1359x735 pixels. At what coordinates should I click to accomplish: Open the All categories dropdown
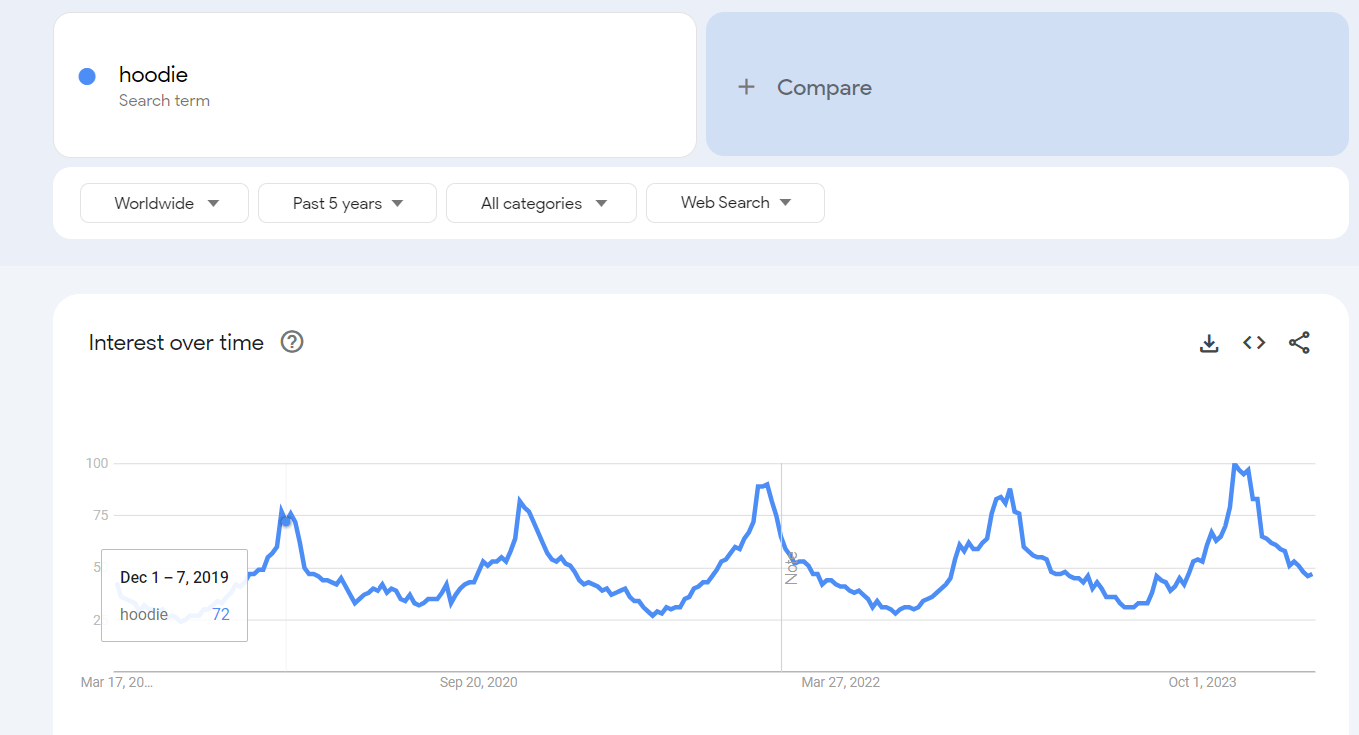(540, 202)
